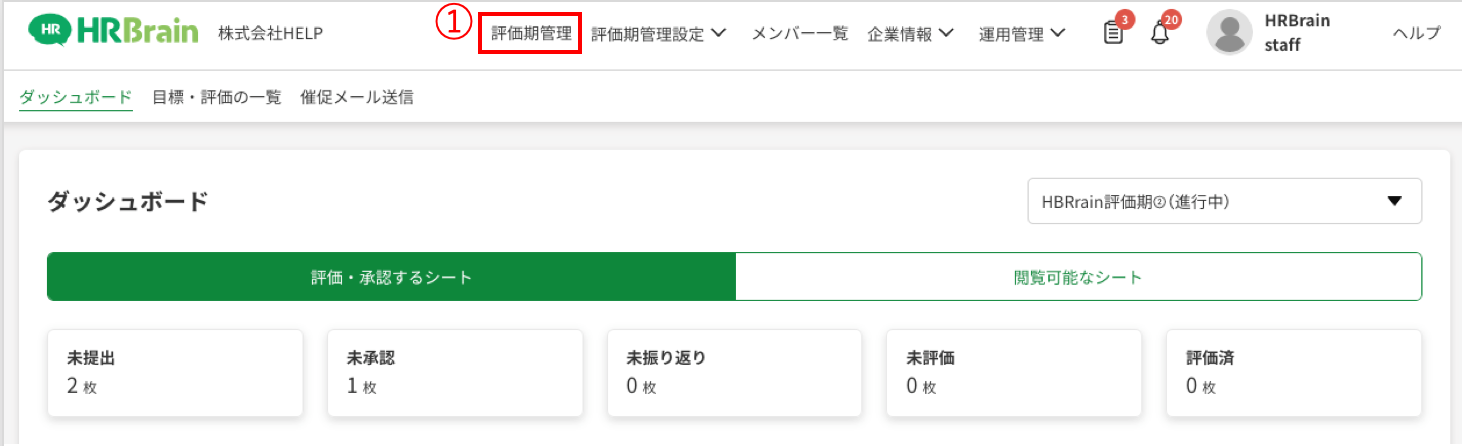Click the 未振り返り status card
Image resolution: width=1462 pixels, height=446 pixels.
click(735, 373)
